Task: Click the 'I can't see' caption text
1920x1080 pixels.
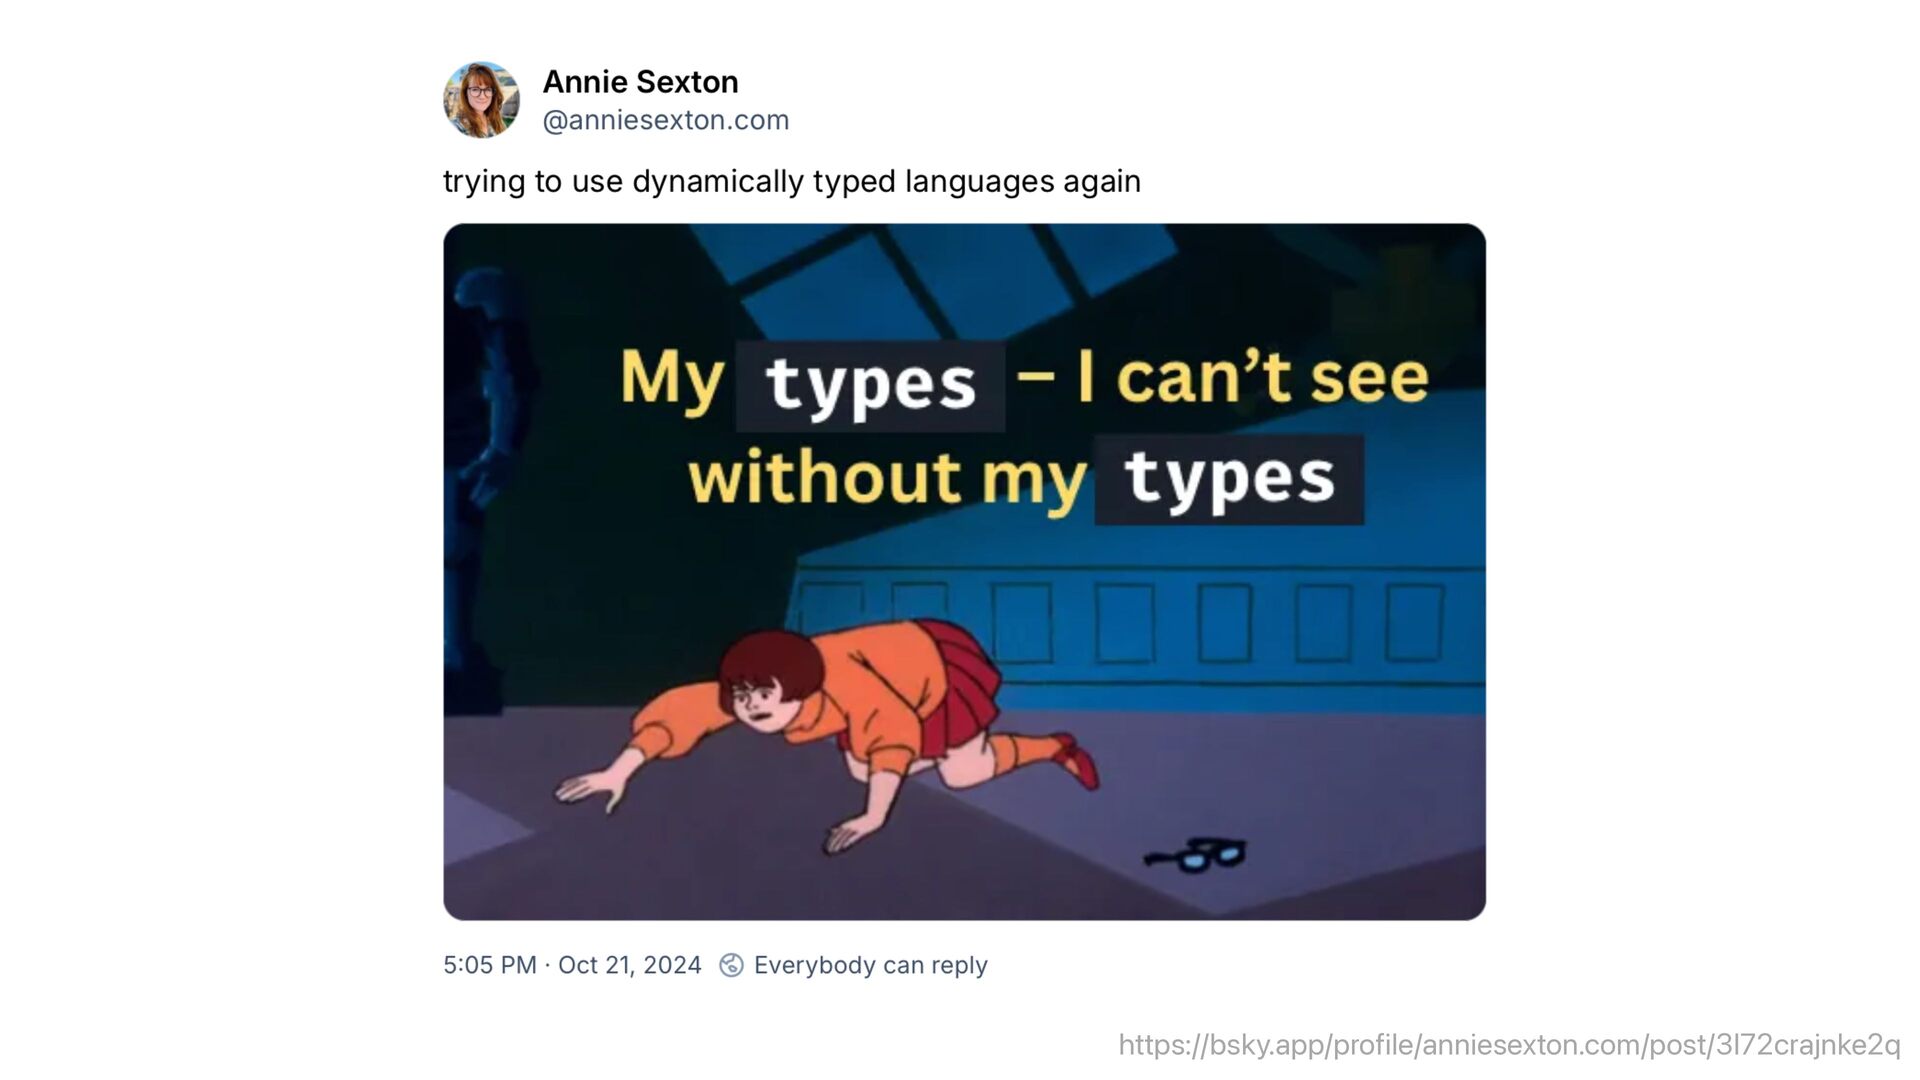Action: tap(1252, 377)
